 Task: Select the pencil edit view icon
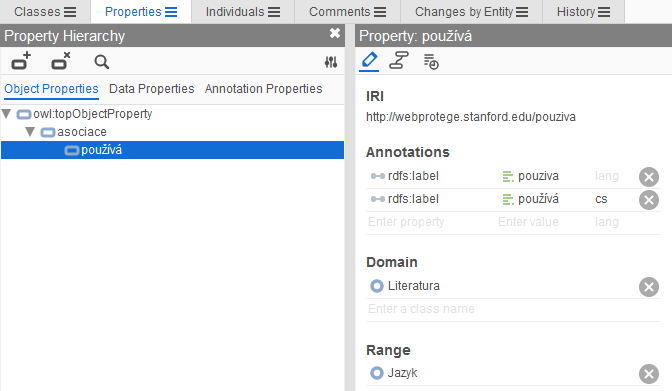(369, 60)
